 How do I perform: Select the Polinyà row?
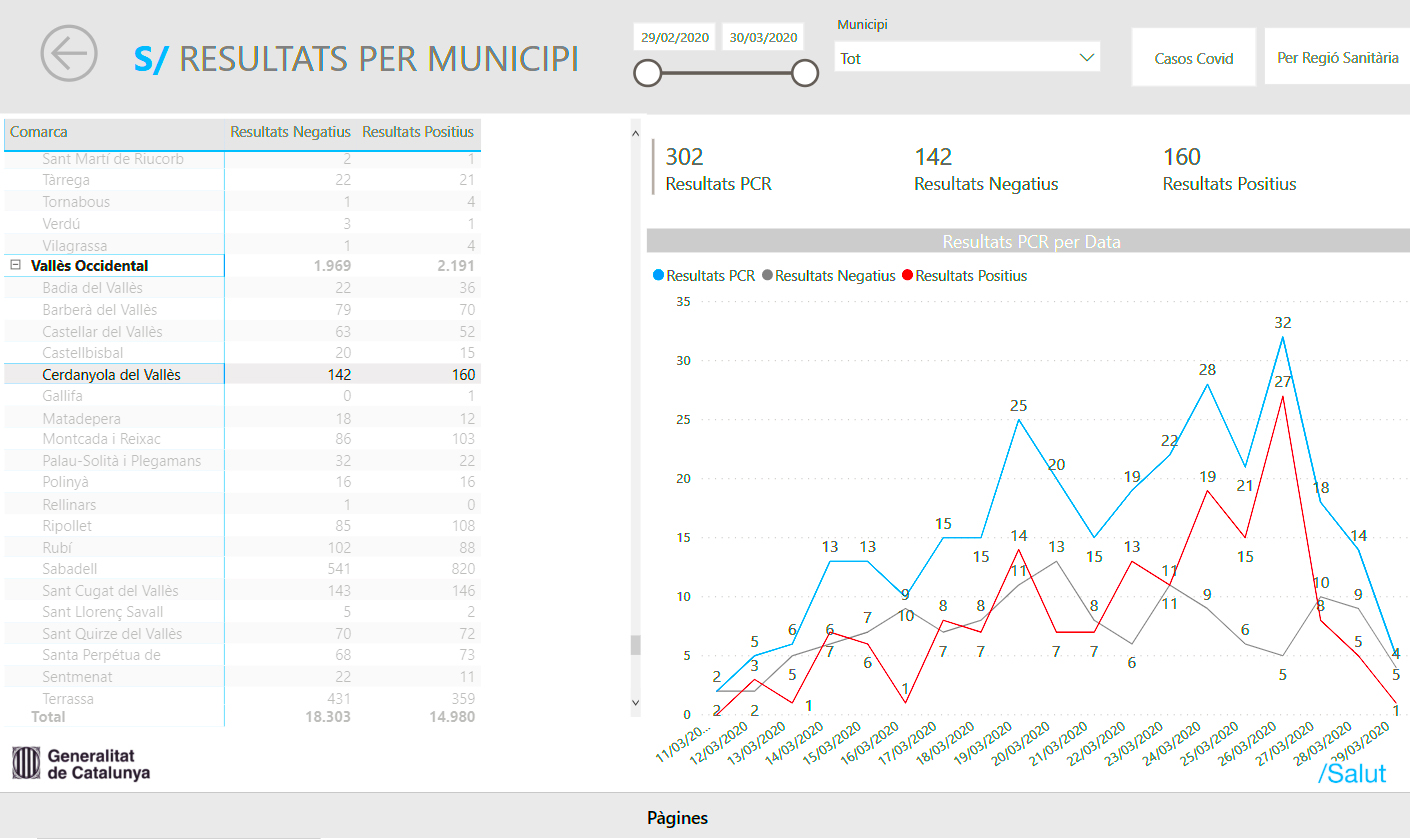click(242, 482)
